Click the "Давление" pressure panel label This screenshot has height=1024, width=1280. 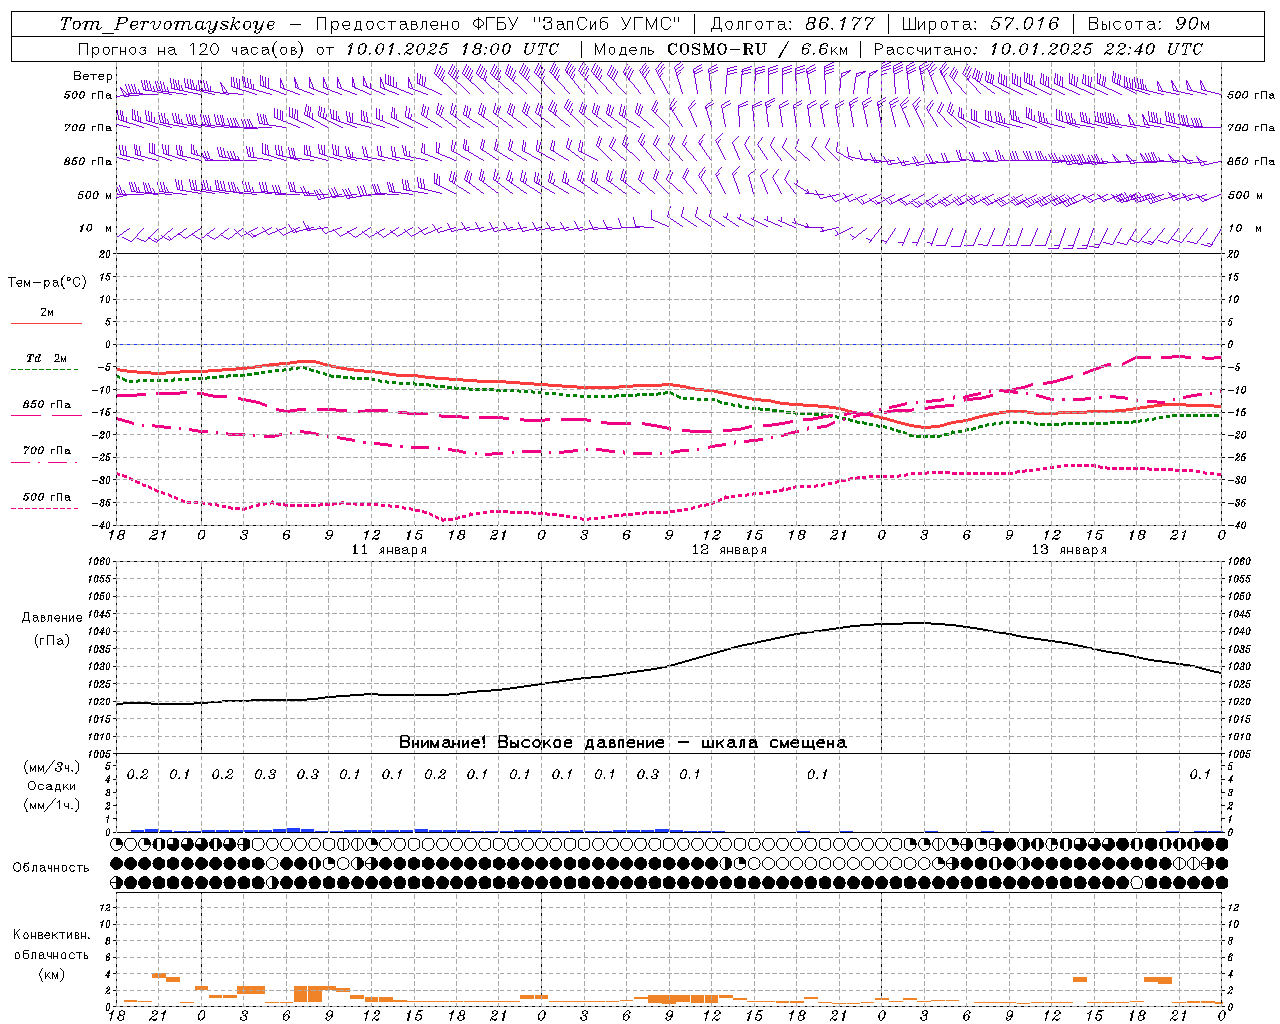[50, 618]
